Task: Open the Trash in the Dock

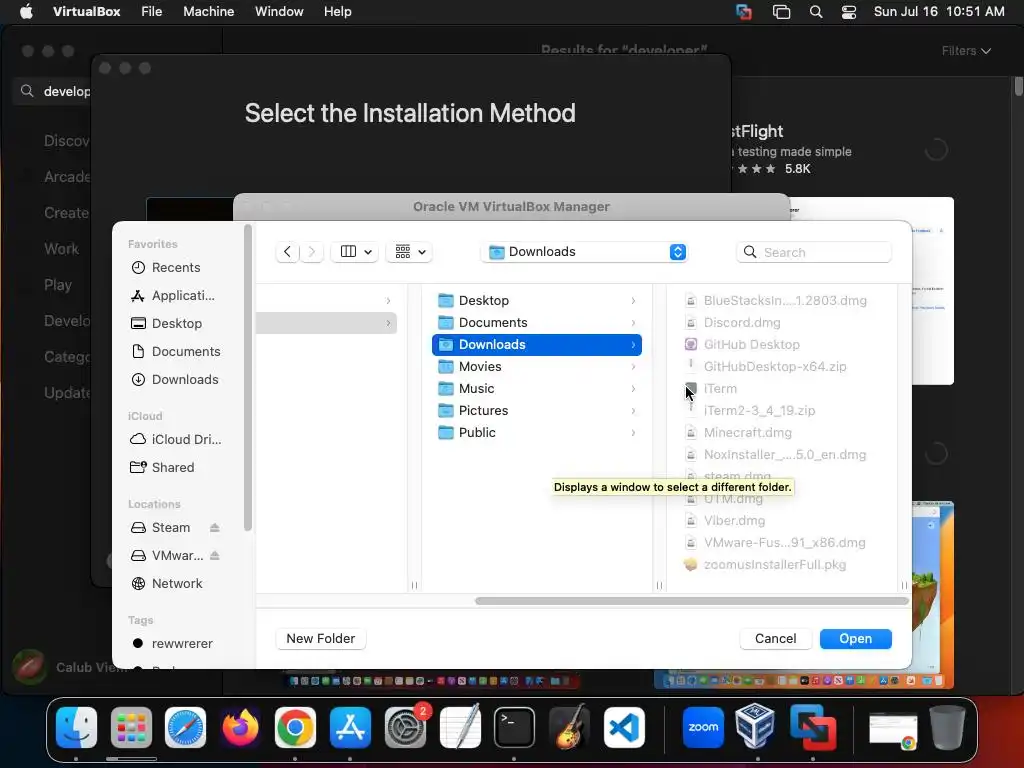Action: [948, 727]
